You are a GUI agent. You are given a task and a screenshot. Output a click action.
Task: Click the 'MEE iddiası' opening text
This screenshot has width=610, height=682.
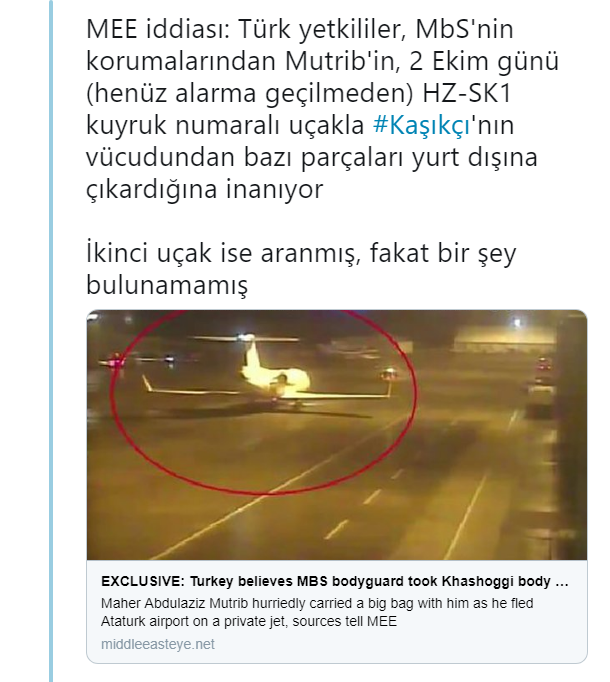[158, 29]
